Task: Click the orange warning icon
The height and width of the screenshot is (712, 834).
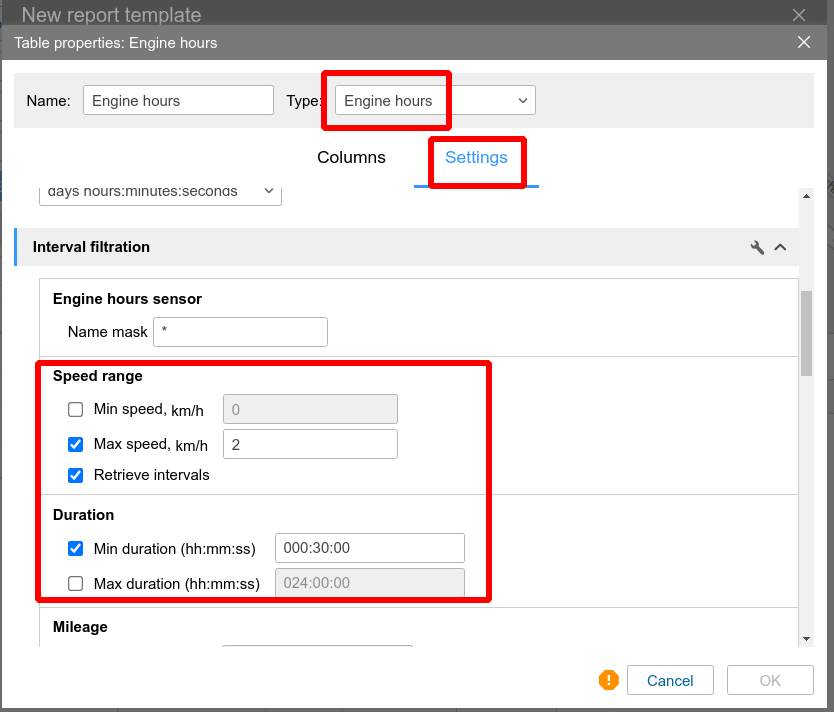Action: [x=609, y=680]
